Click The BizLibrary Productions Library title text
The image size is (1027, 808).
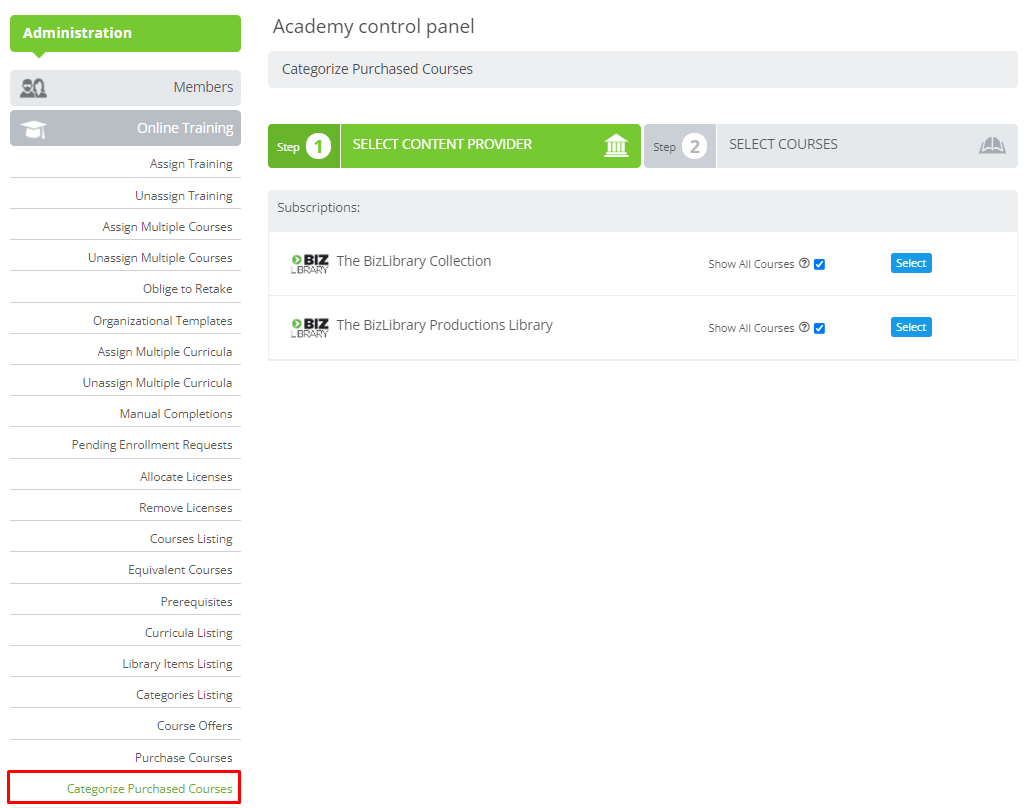pyautogui.click(x=444, y=325)
